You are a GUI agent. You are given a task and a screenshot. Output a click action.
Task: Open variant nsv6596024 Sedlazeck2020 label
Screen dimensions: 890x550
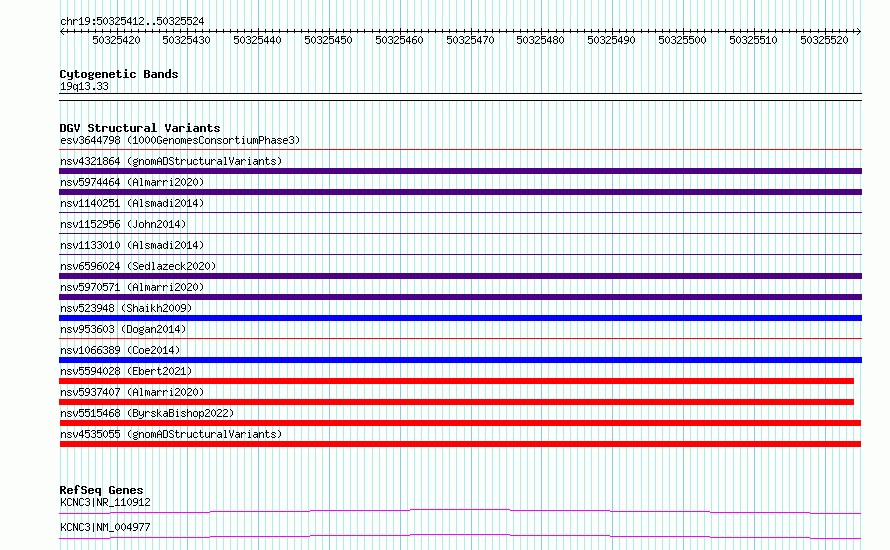point(138,266)
